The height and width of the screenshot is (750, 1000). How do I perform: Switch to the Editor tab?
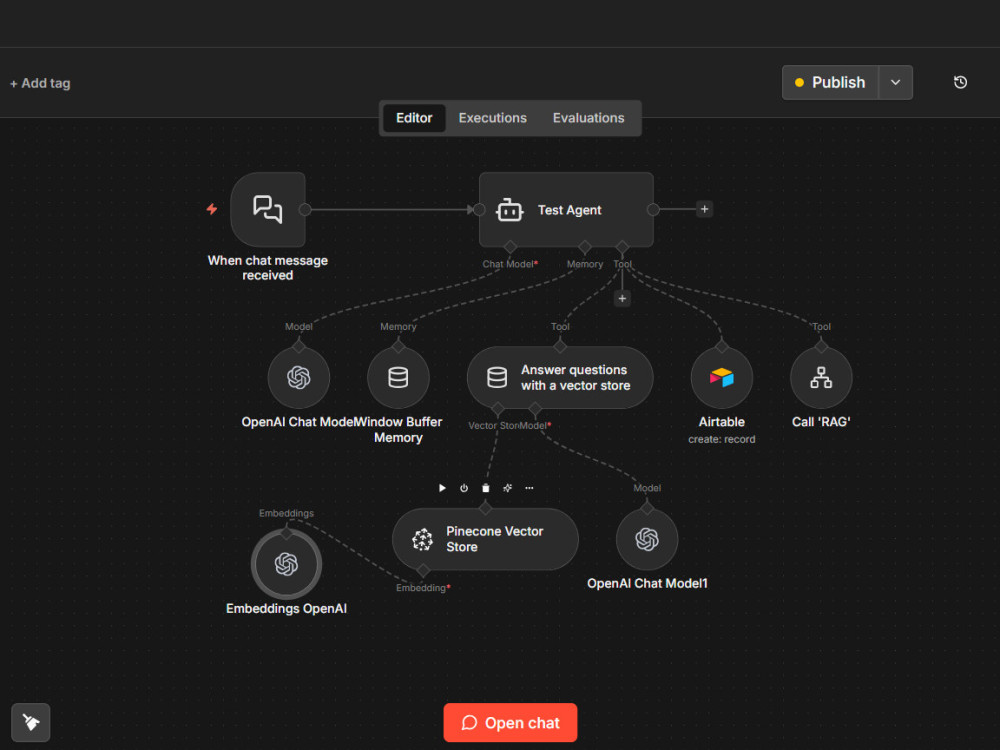pos(414,118)
